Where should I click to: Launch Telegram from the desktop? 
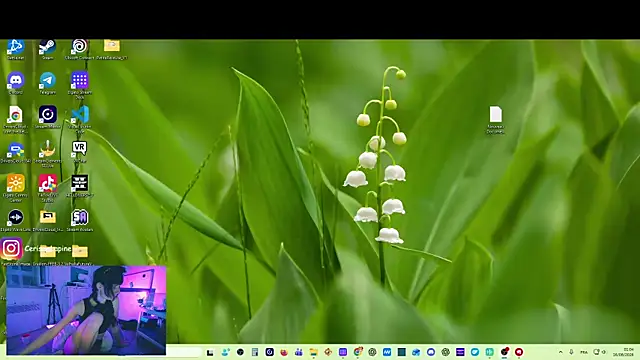47,83
